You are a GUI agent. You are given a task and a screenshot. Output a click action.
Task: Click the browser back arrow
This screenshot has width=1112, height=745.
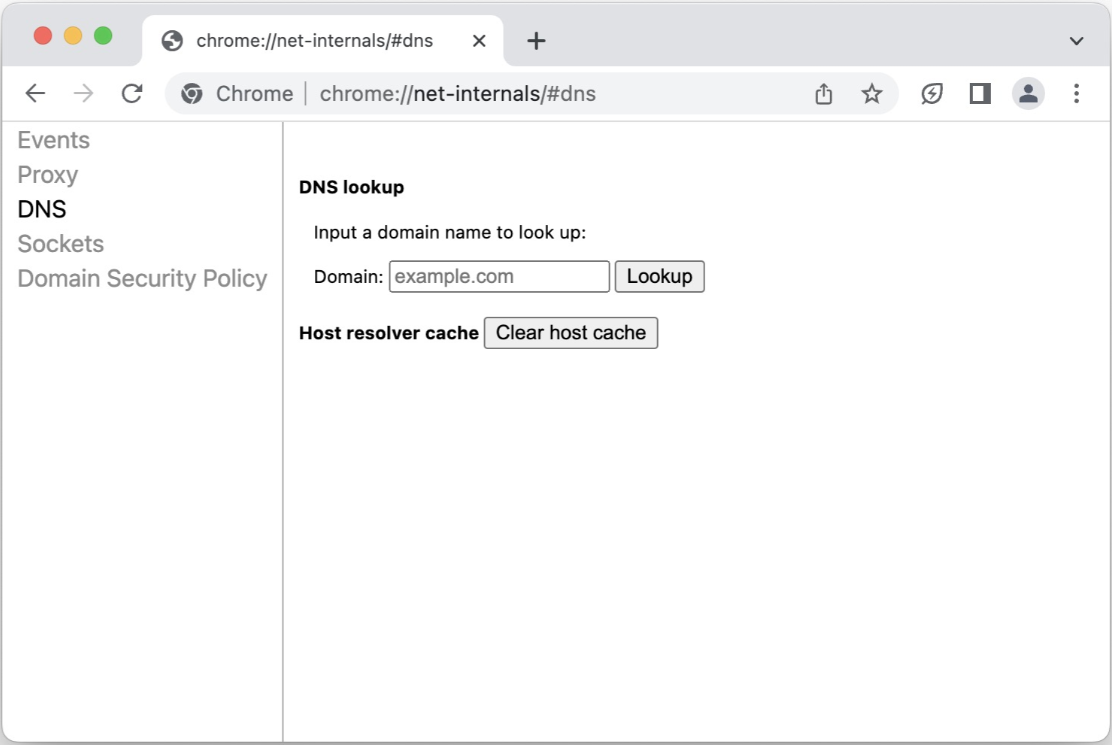tap(35, 94)
